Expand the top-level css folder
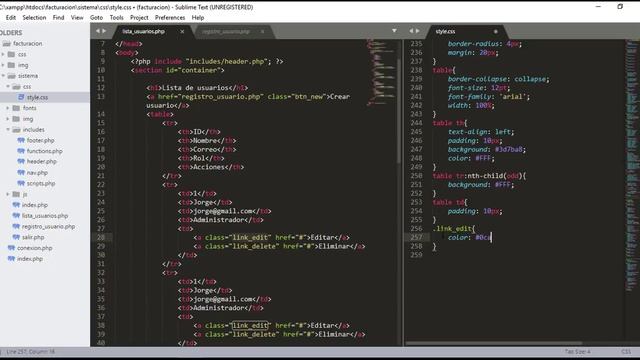 click(x=3, y=54)
